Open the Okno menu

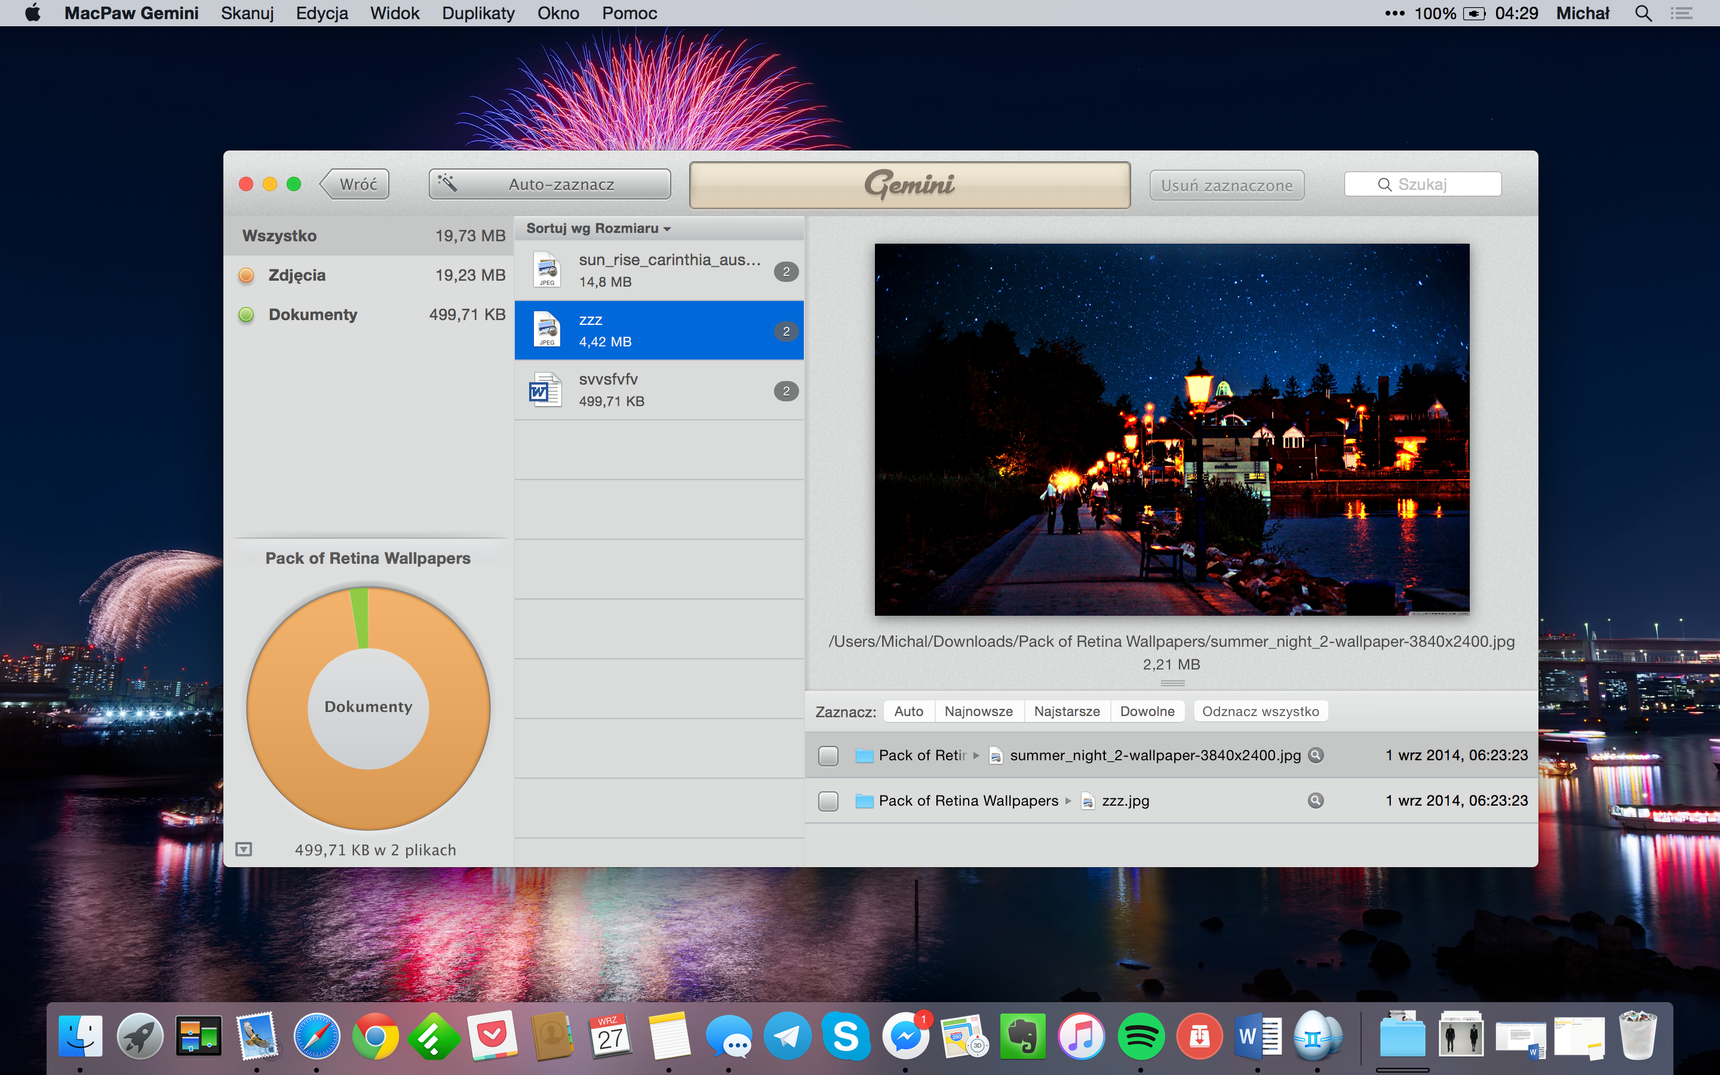pos(558,13)
